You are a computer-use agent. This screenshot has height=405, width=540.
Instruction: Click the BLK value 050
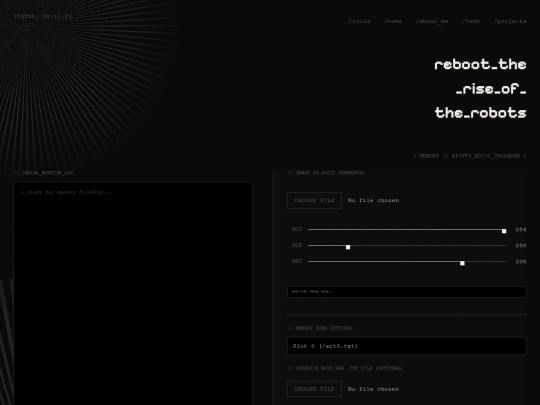pos(521,246)
